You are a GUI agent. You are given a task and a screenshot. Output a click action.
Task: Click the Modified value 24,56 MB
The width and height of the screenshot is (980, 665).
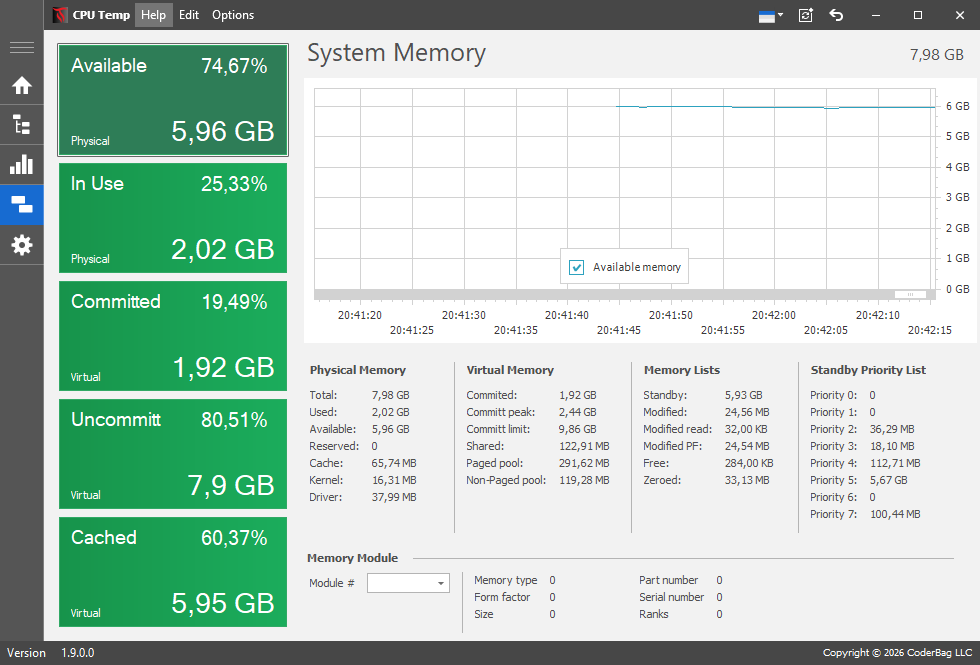tap(747, 412)
